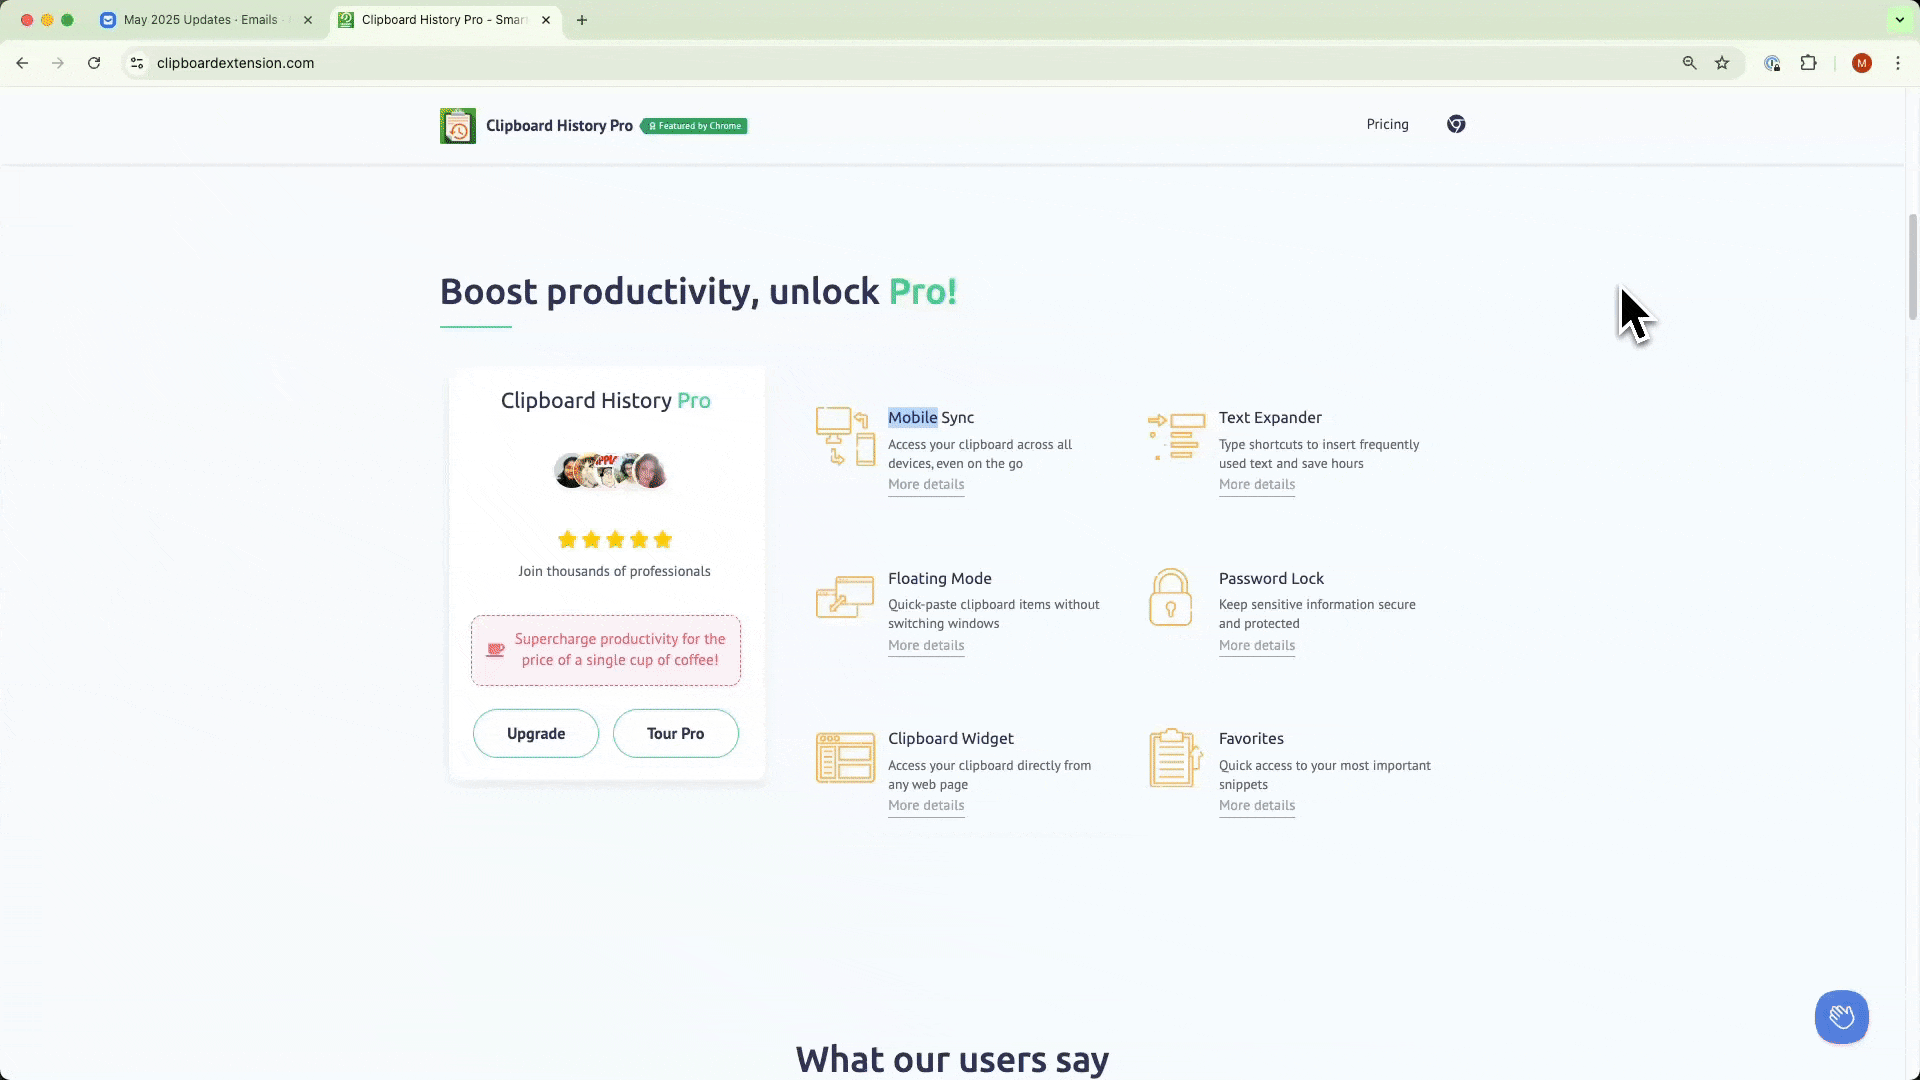Click the Floating Mode windows icon

click(x=845, y=597)
